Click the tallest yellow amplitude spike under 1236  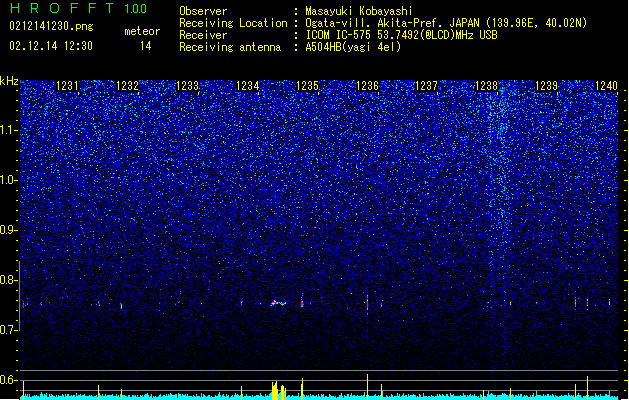pyautogui.click(x=367, y=387)
